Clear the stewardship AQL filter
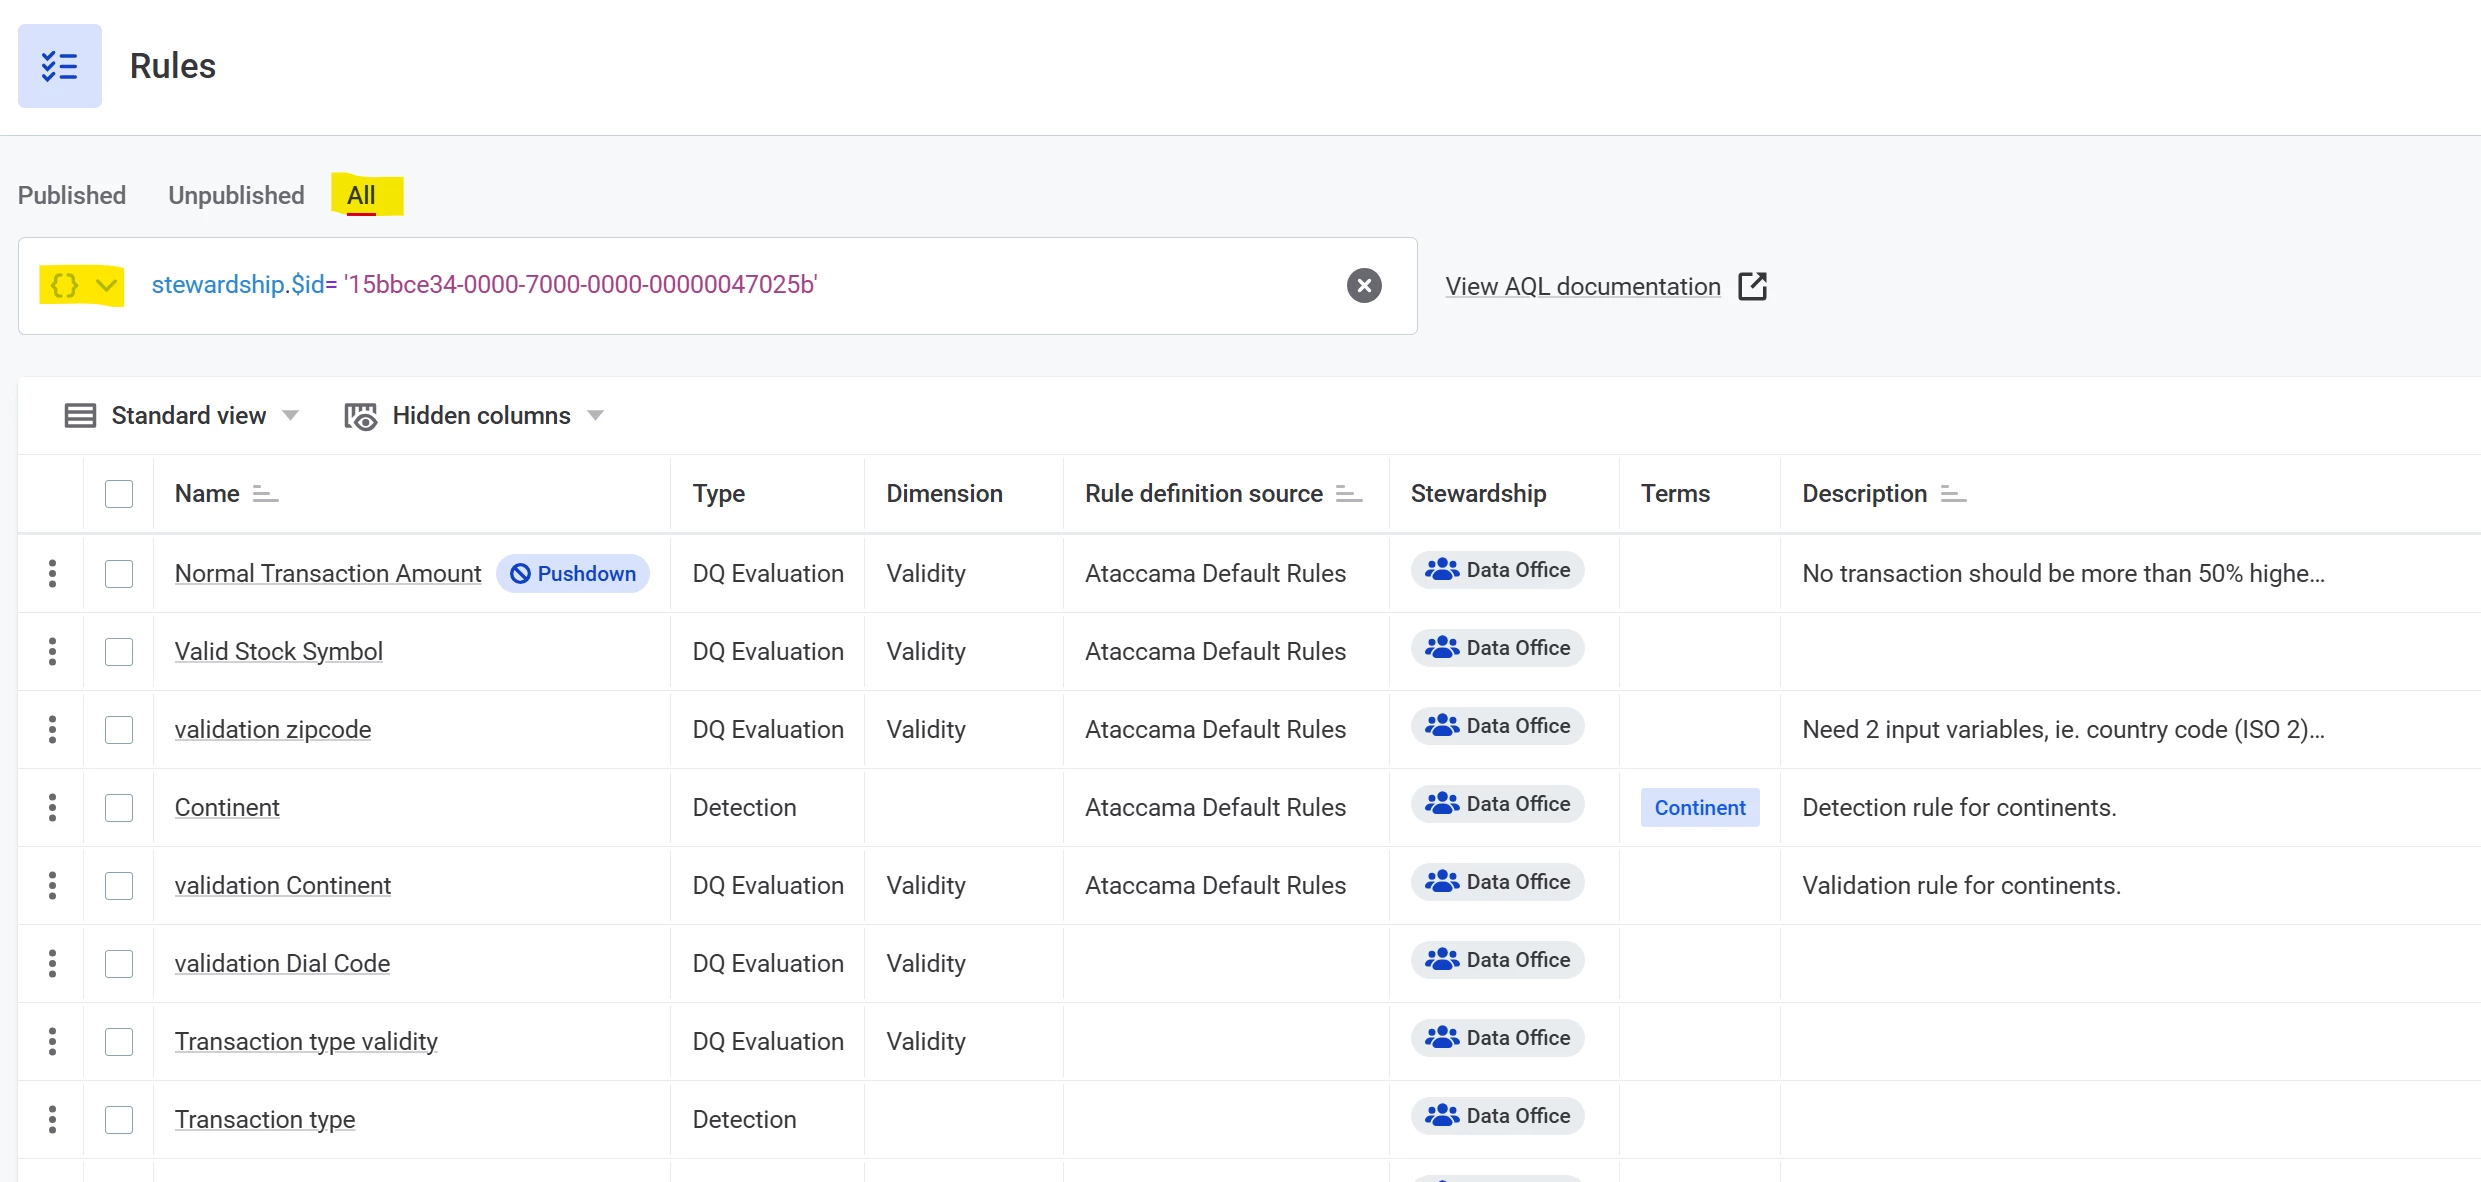 pos(1364,286)
